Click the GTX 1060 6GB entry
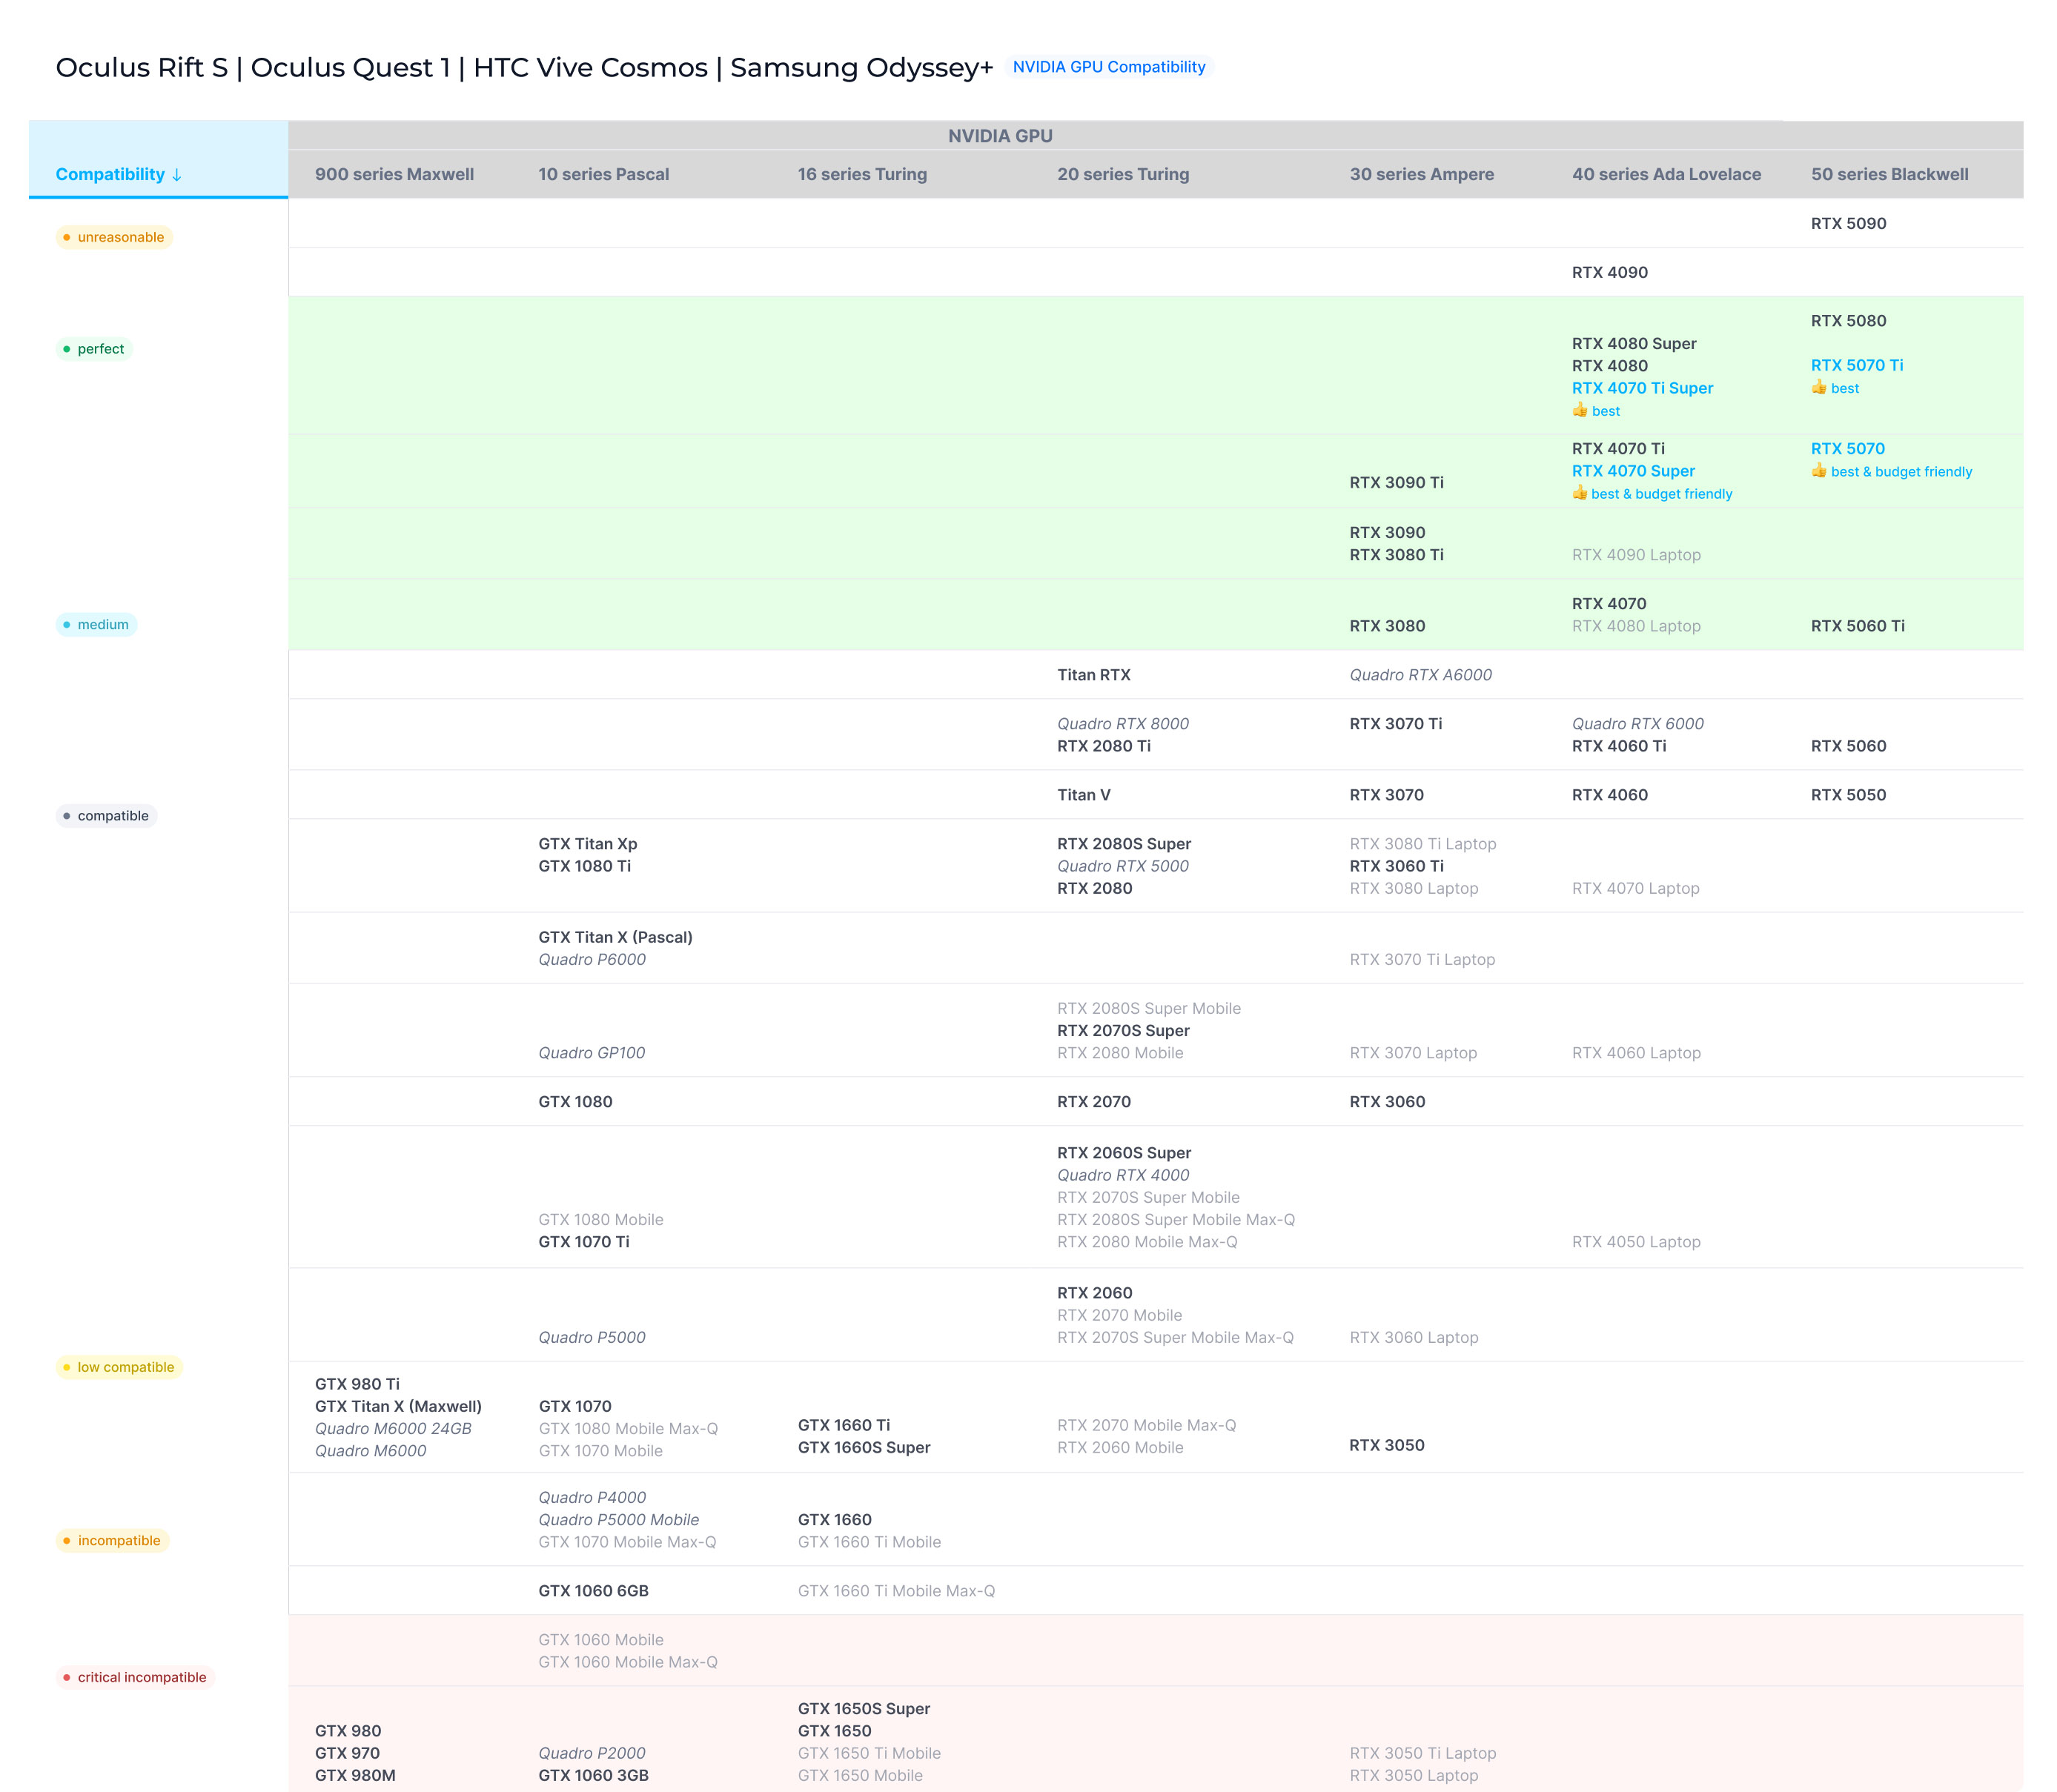 [x=593, y=1591]
